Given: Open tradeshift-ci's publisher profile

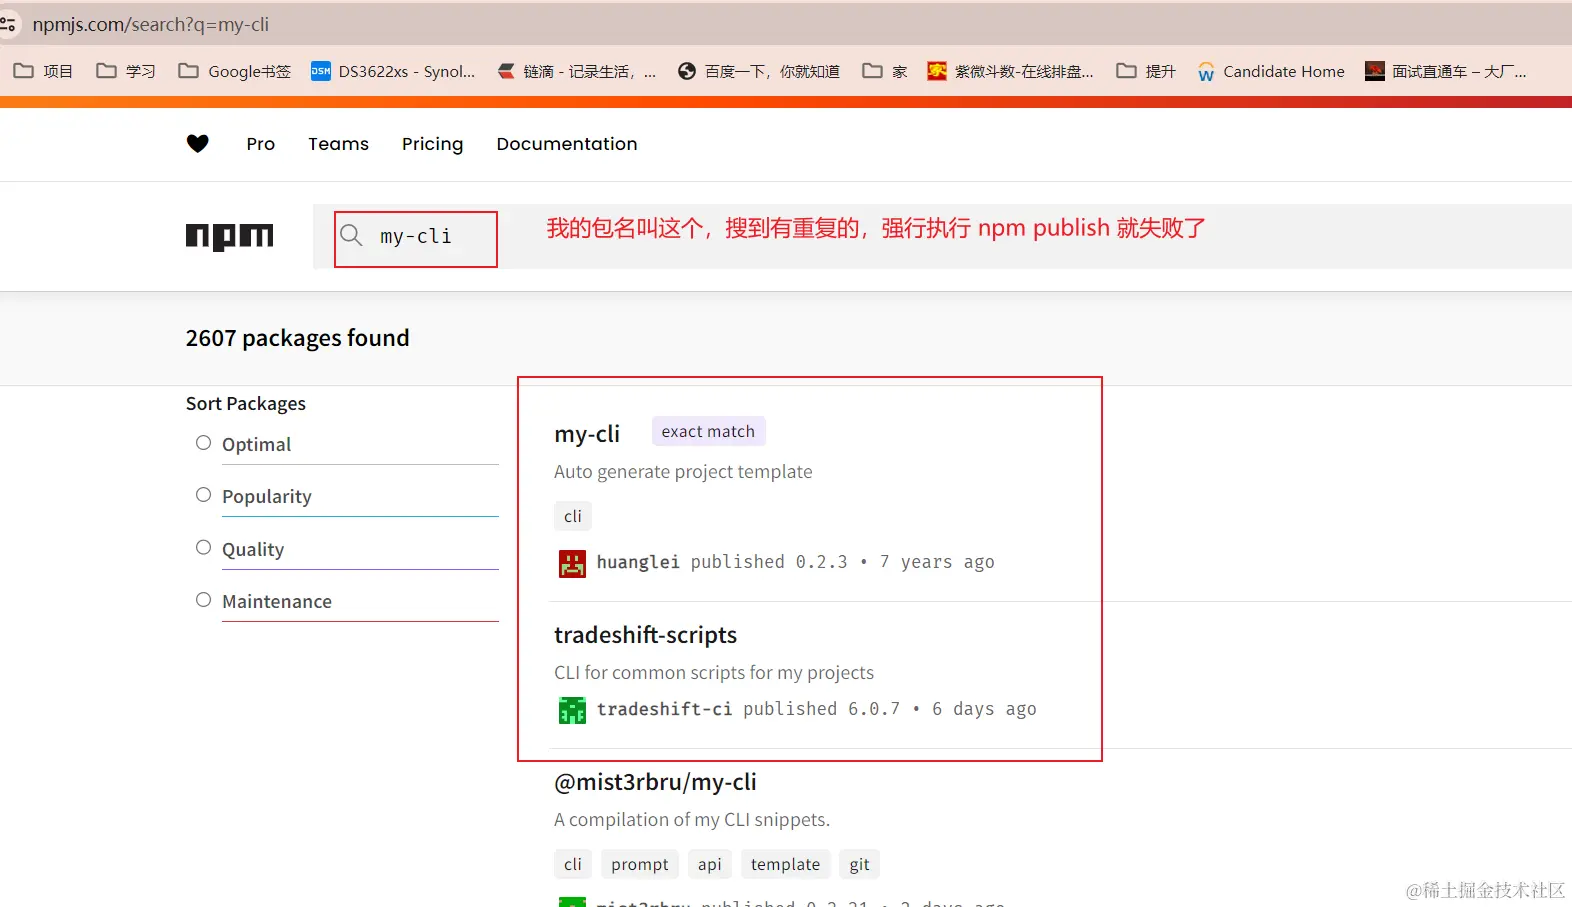Looking at the screenshot, I should point(664,709).
